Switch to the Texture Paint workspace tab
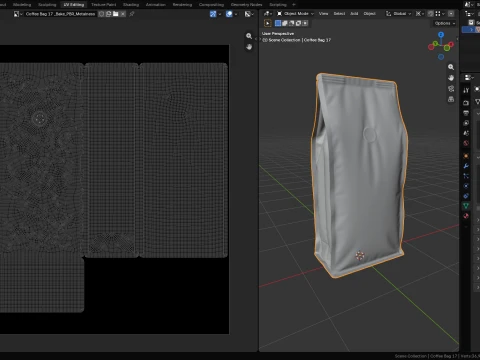This screenshot has height=360, width=480. coord(103,5)
